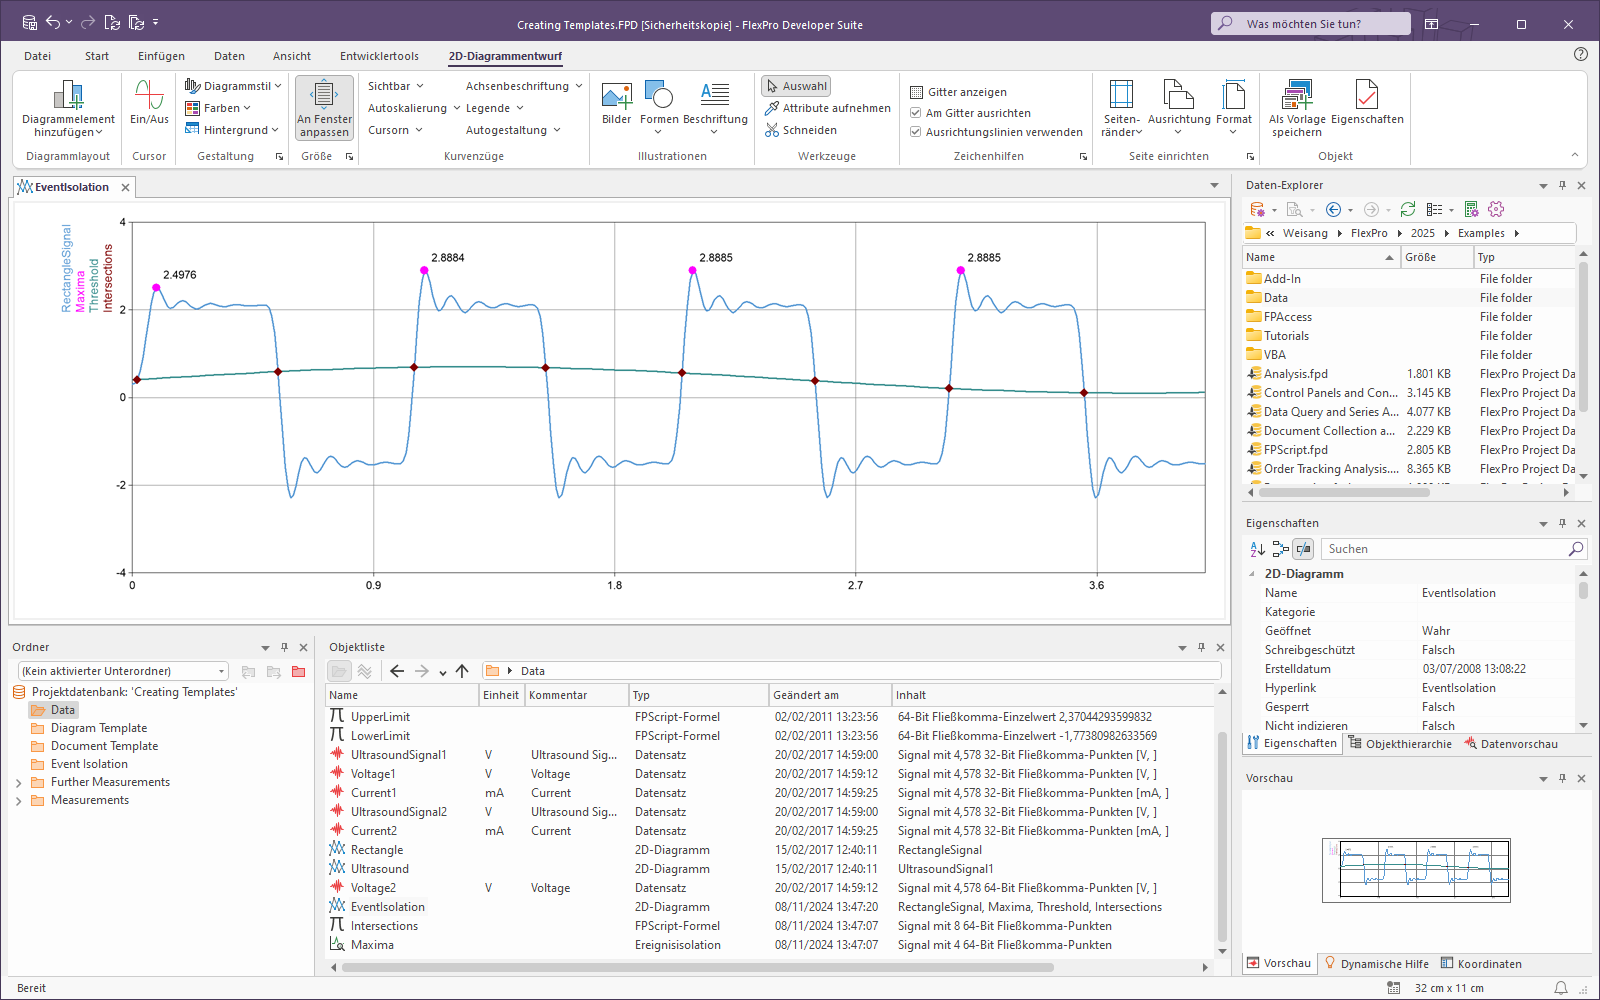Image resolution: width=1600 pixels, height=1000 pixels.
Task: Expand the Further Measurements folder
Action: pos(18,783)
